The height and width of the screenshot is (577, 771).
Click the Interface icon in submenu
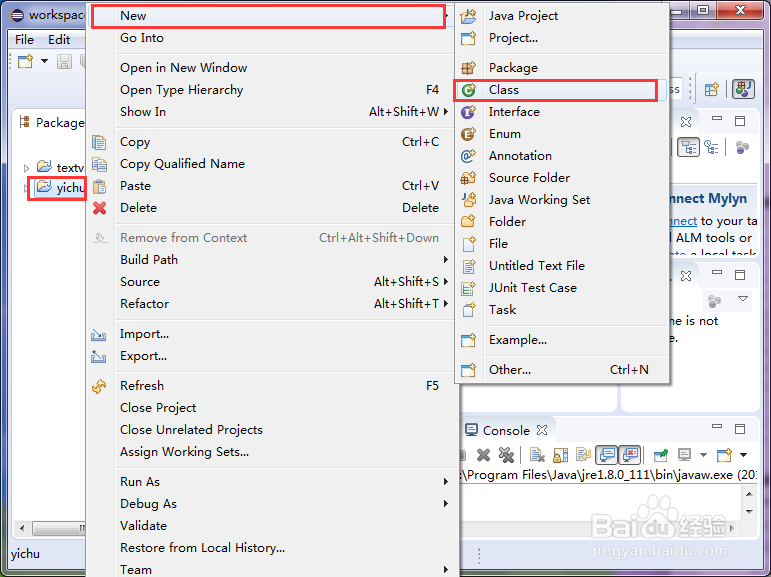click(468, 112)
